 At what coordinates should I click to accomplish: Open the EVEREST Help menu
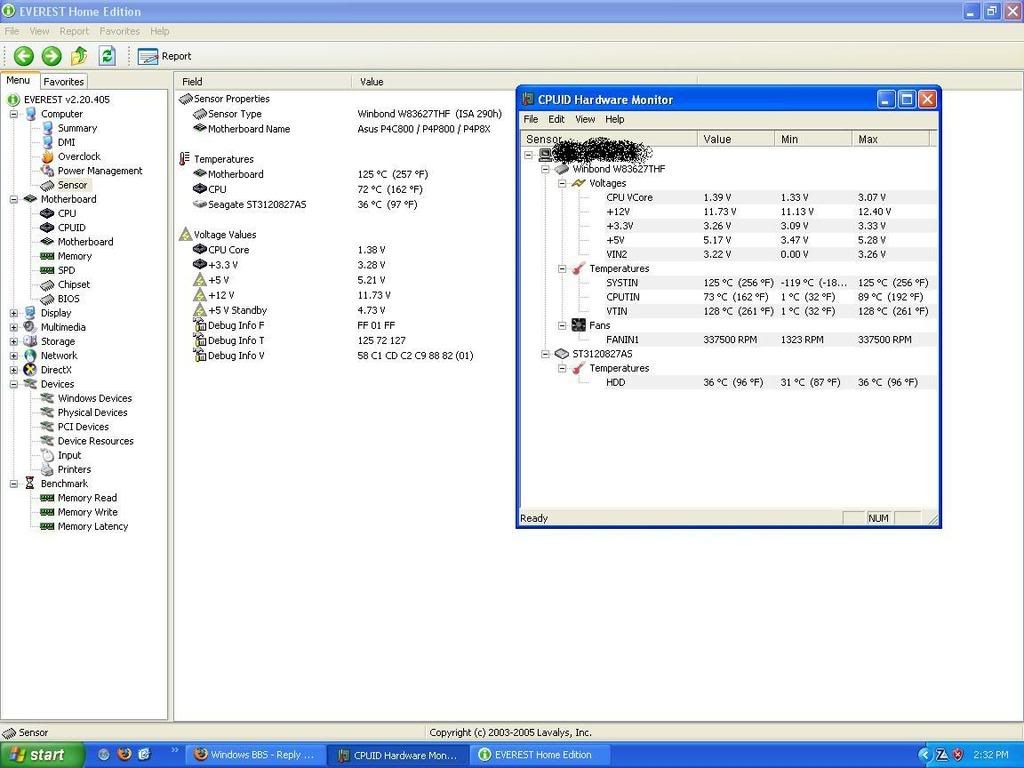(x=159, y=31)
